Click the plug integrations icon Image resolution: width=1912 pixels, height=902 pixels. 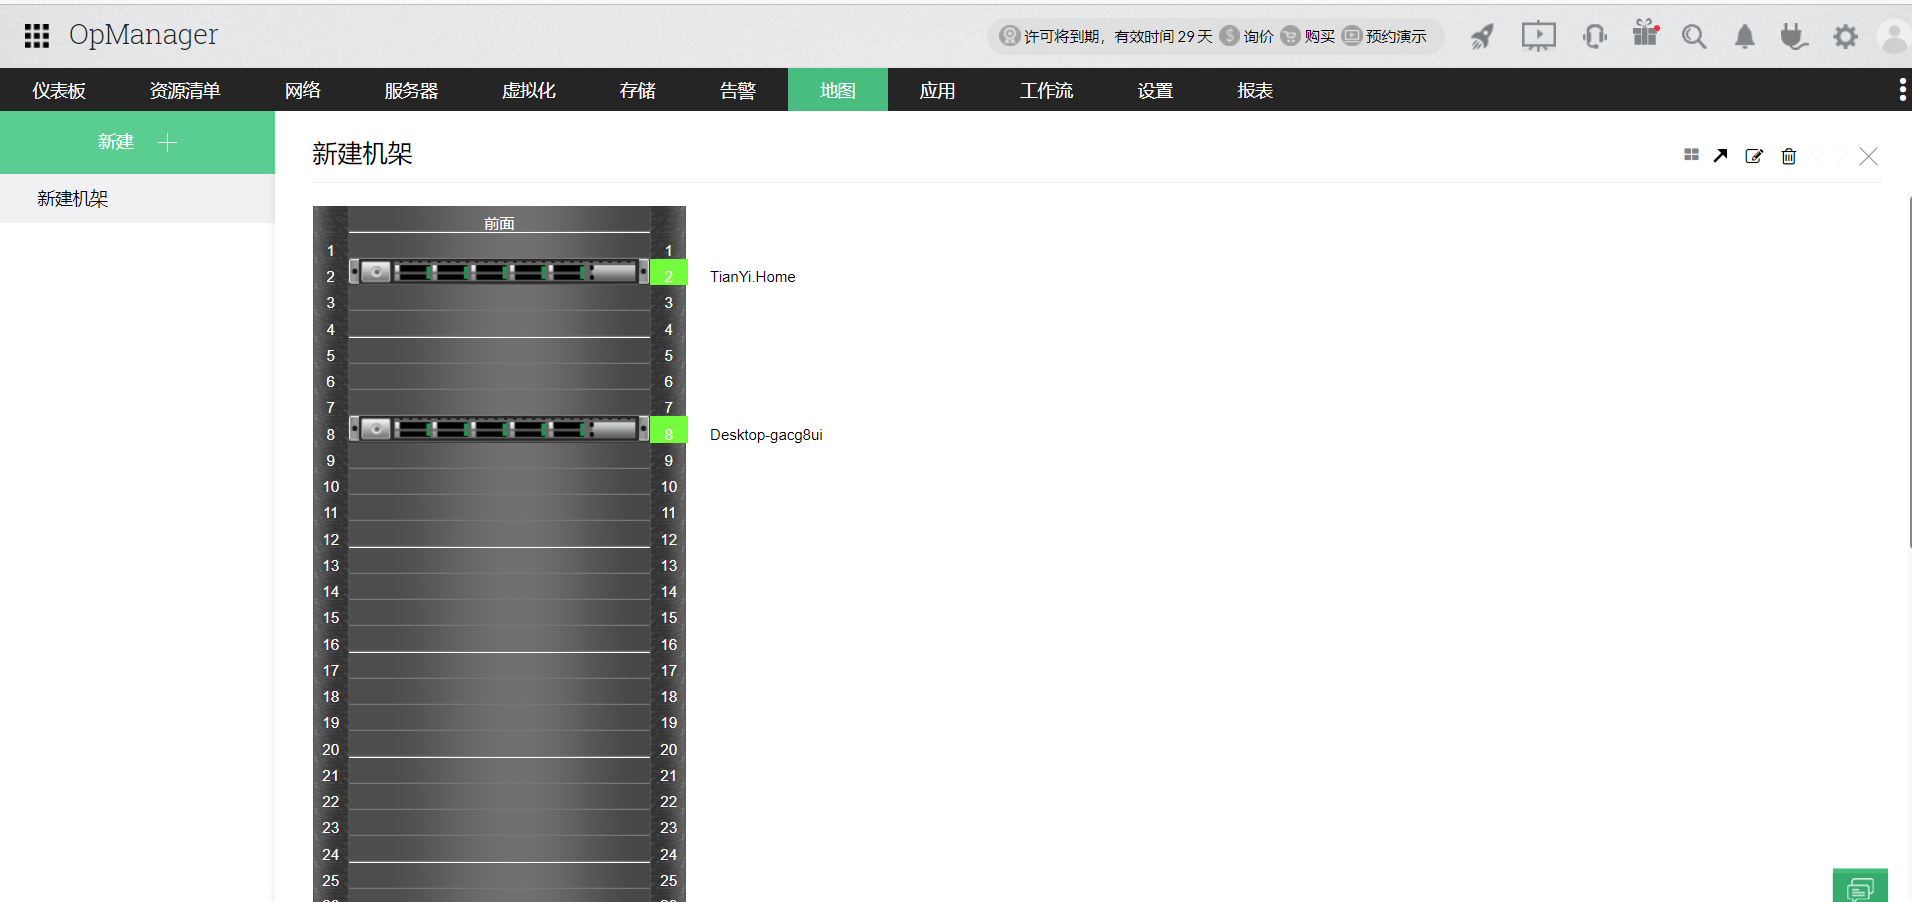click(1794, 37)
